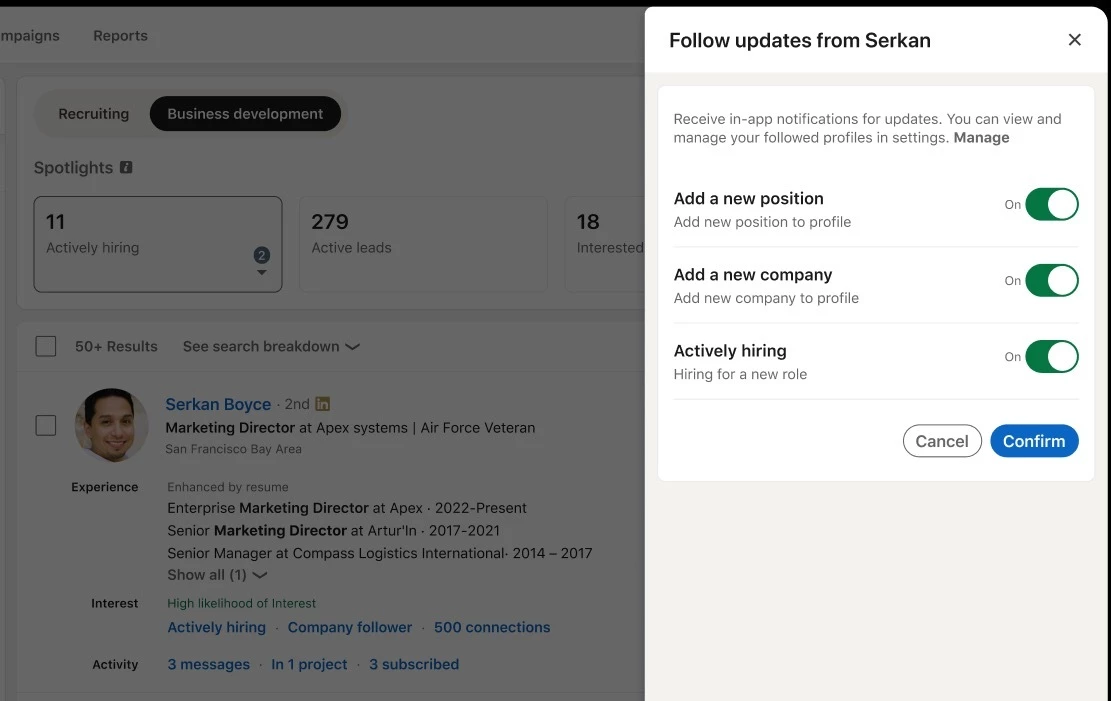1111x701 pixels.
Task: Open the Manage settings link
Action: [981, 137]
